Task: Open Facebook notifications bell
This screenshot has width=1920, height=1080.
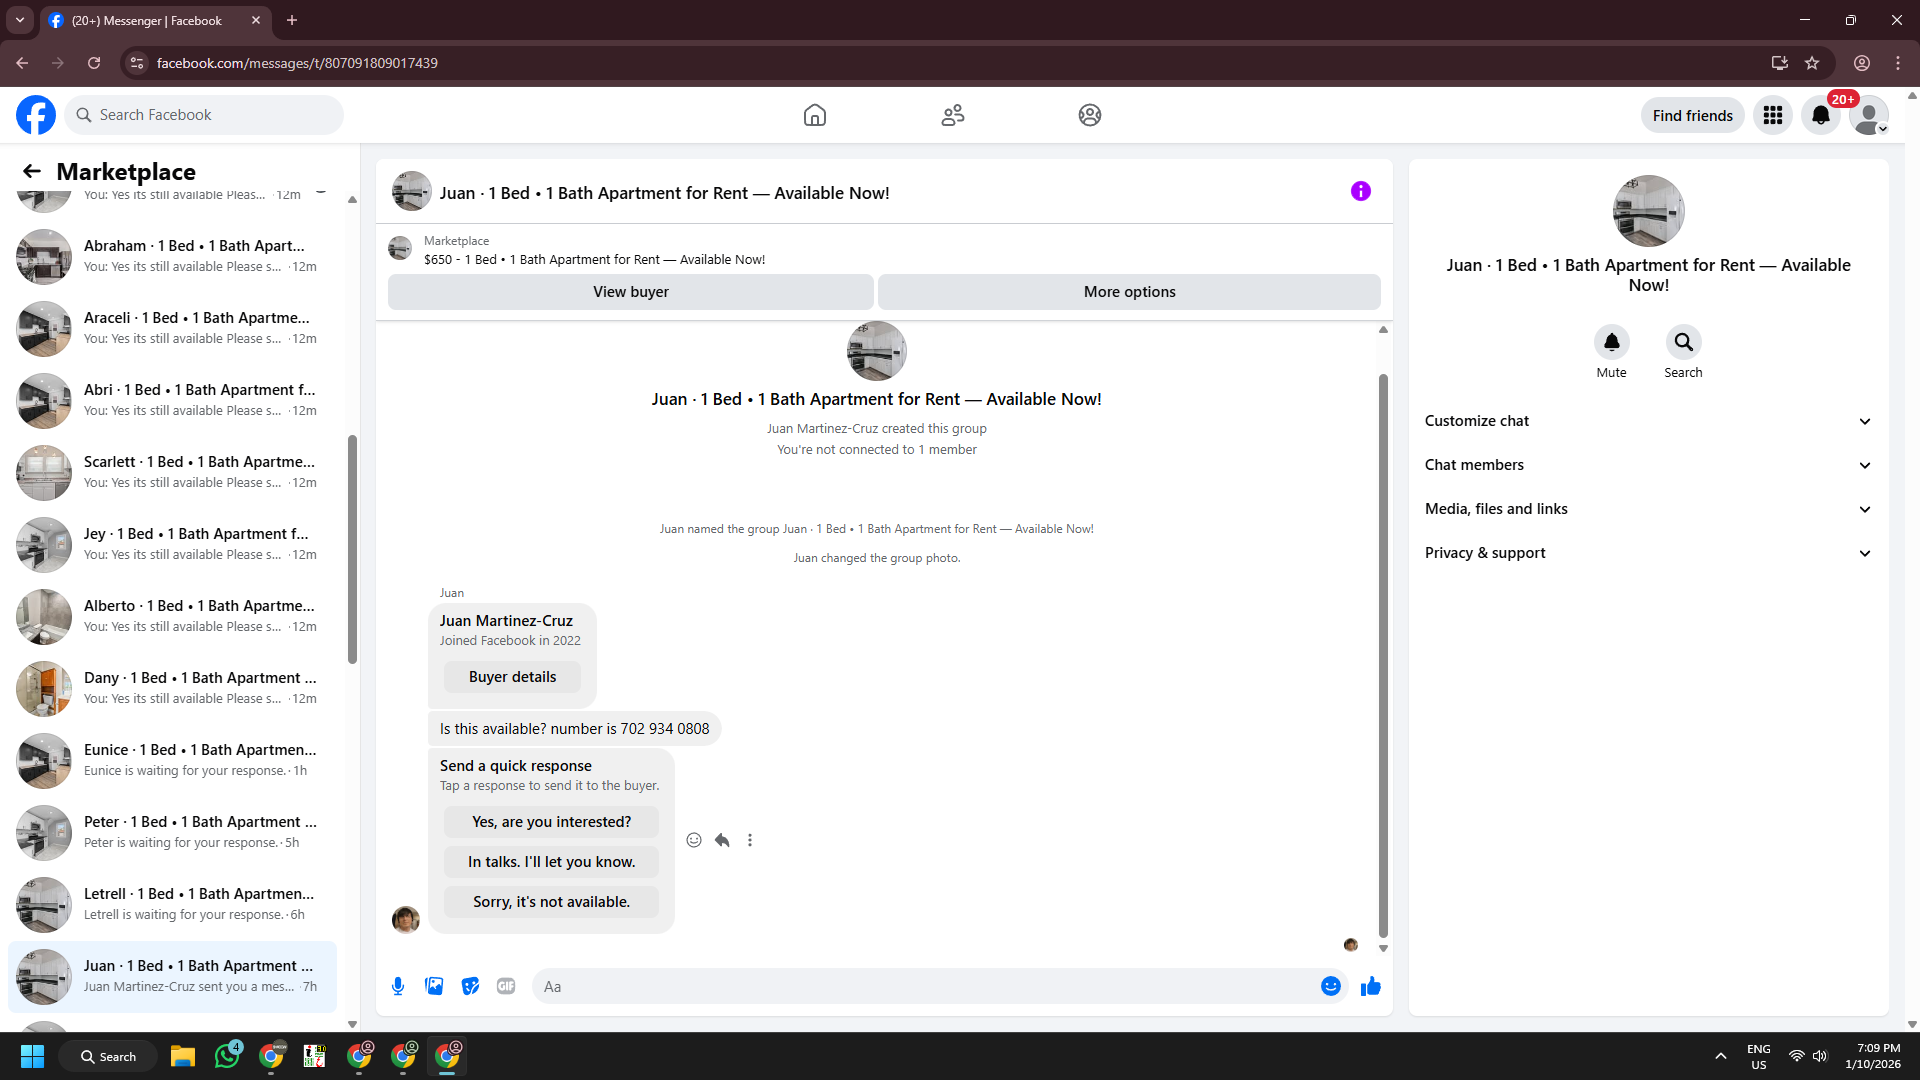Action: click(x=1820, y=115)
